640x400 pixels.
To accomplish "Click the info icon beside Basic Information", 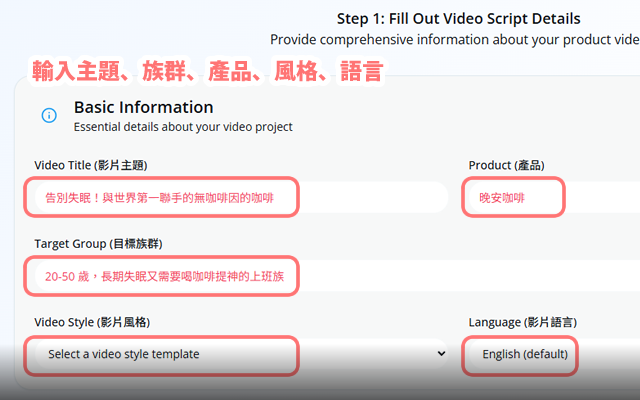I will coord(49,116).
